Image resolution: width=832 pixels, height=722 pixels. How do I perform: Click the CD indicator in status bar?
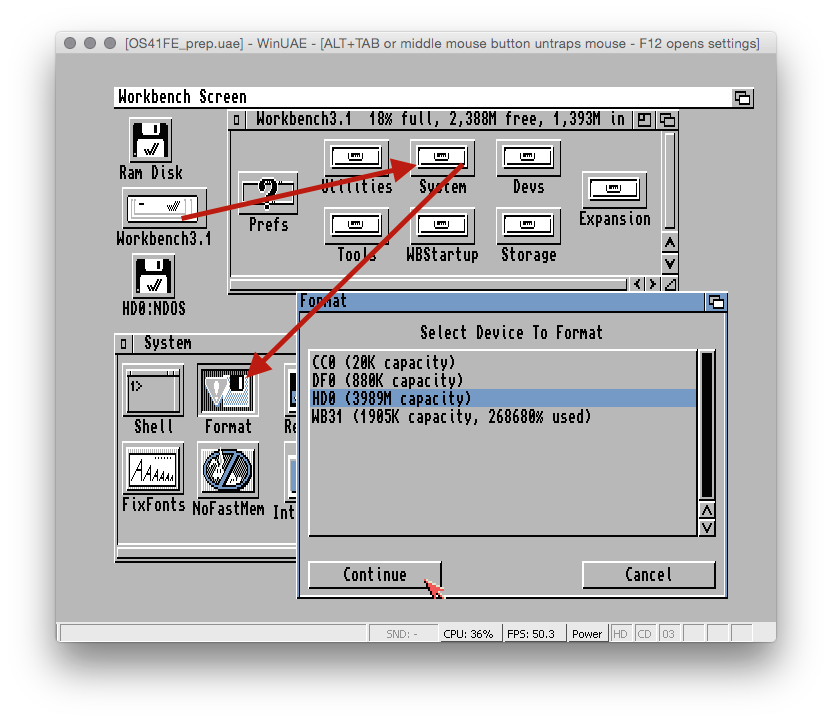tap(644, 633)
